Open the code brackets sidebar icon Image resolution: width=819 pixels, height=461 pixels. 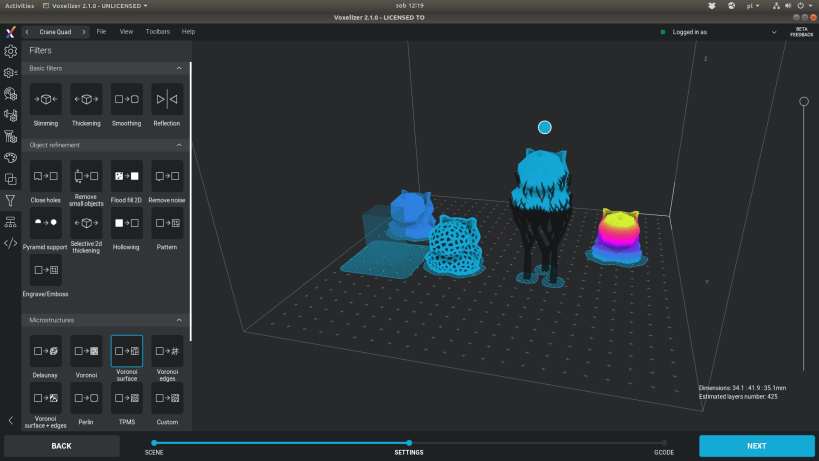tap(10, 243)
